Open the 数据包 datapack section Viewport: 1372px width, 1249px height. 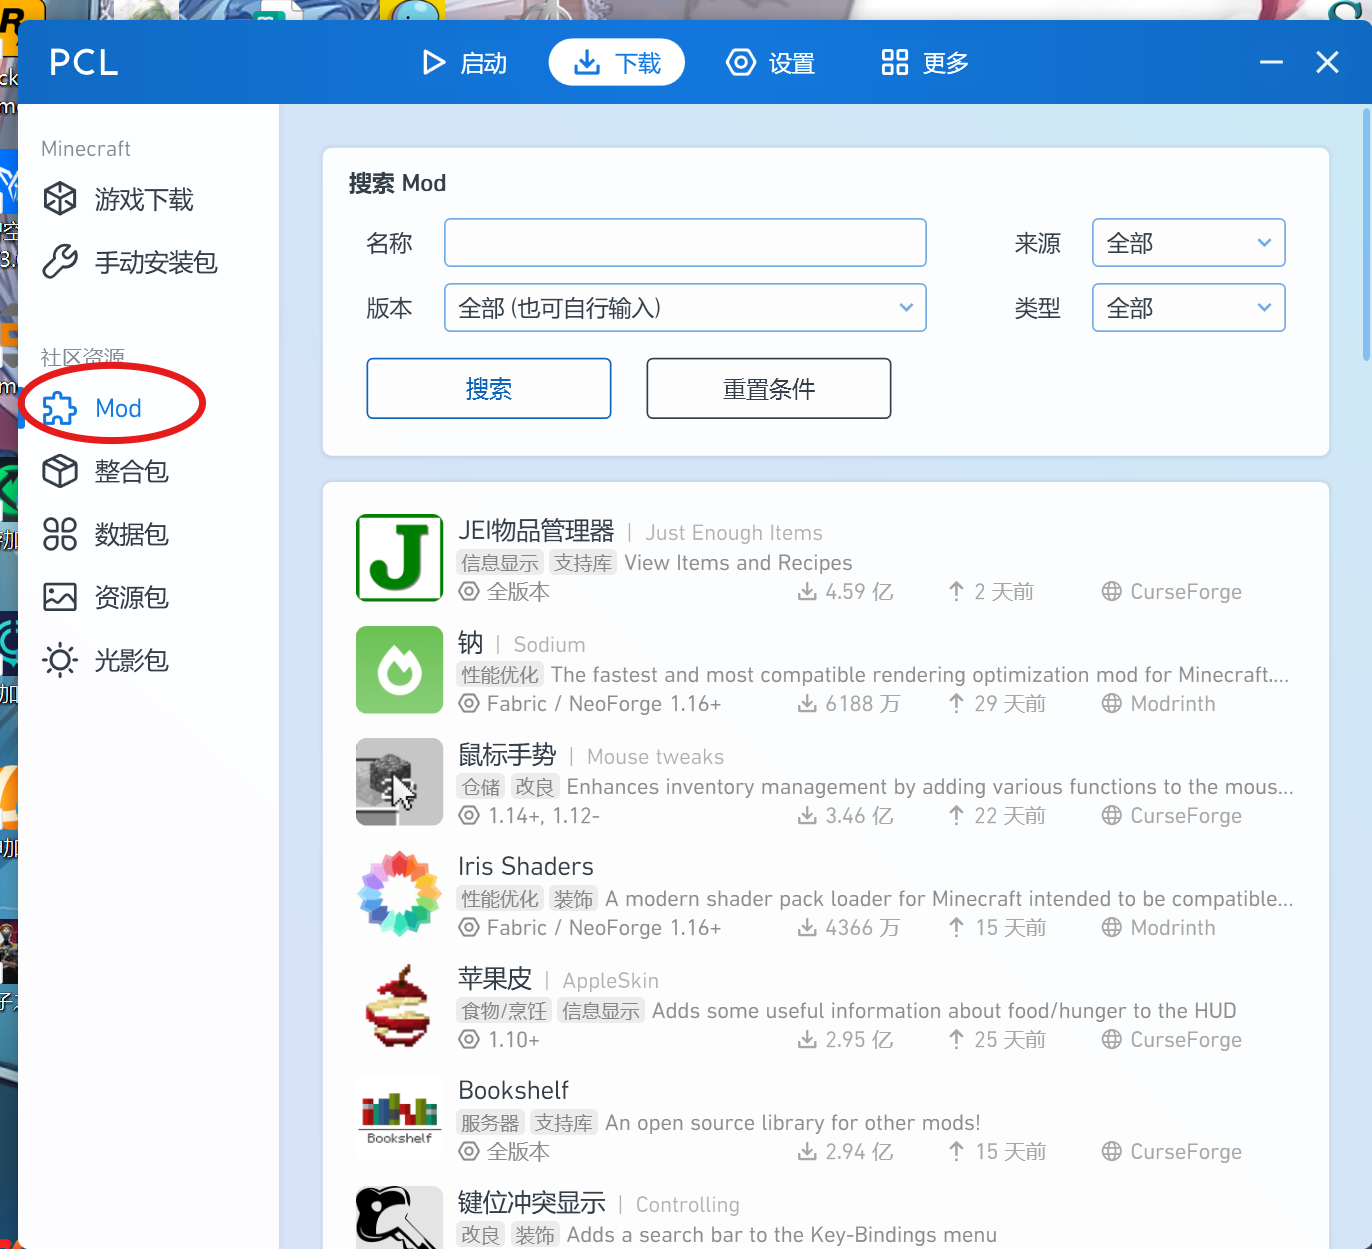pyautogui.click(x=106, y=534)
